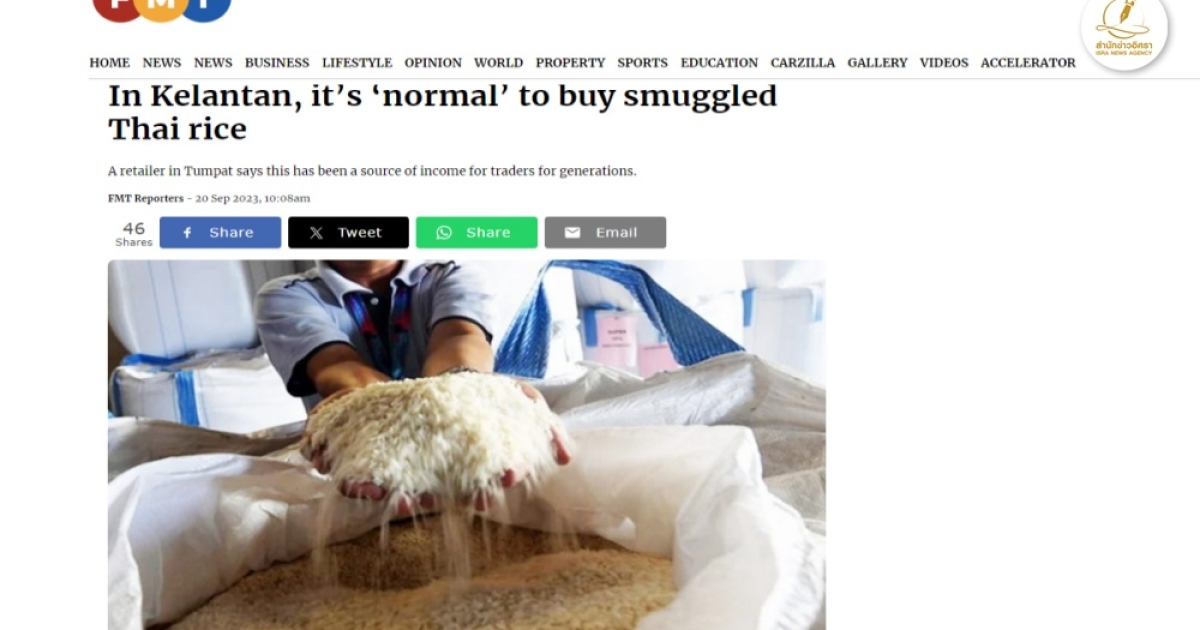Viewport: 1200px width, 630px height.
Task: Open the WORLD section
Action: tap(498, 63)
